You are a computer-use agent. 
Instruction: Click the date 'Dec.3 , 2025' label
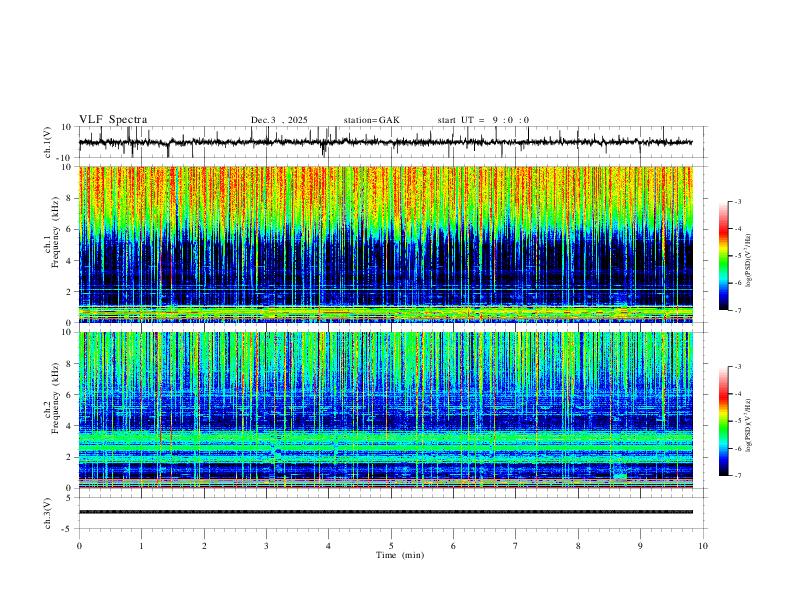point(279,120)
